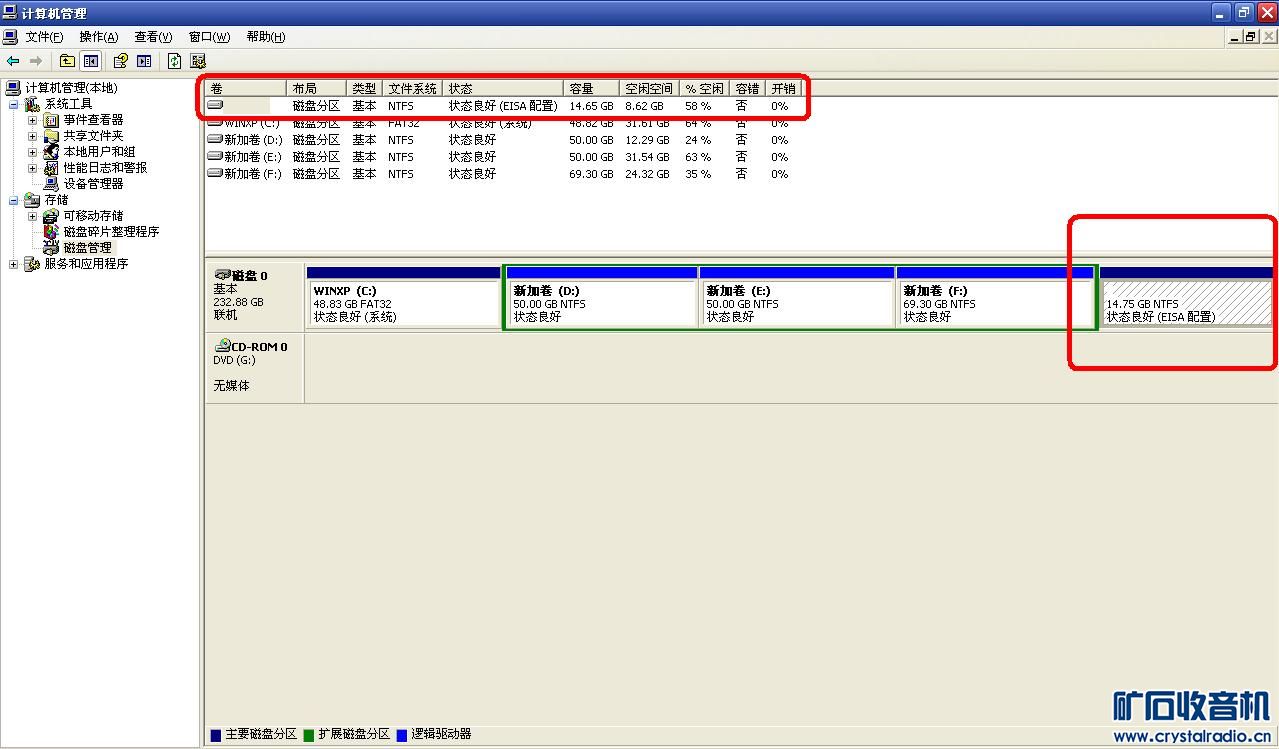
Task: Open the 操作(A) menu
Action: coord(99,37)
